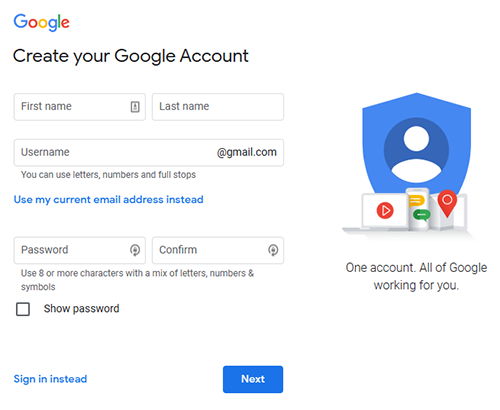Viewport: 500px width, 410px height.
Task: Focus the First name field
Action: [80, 107]
